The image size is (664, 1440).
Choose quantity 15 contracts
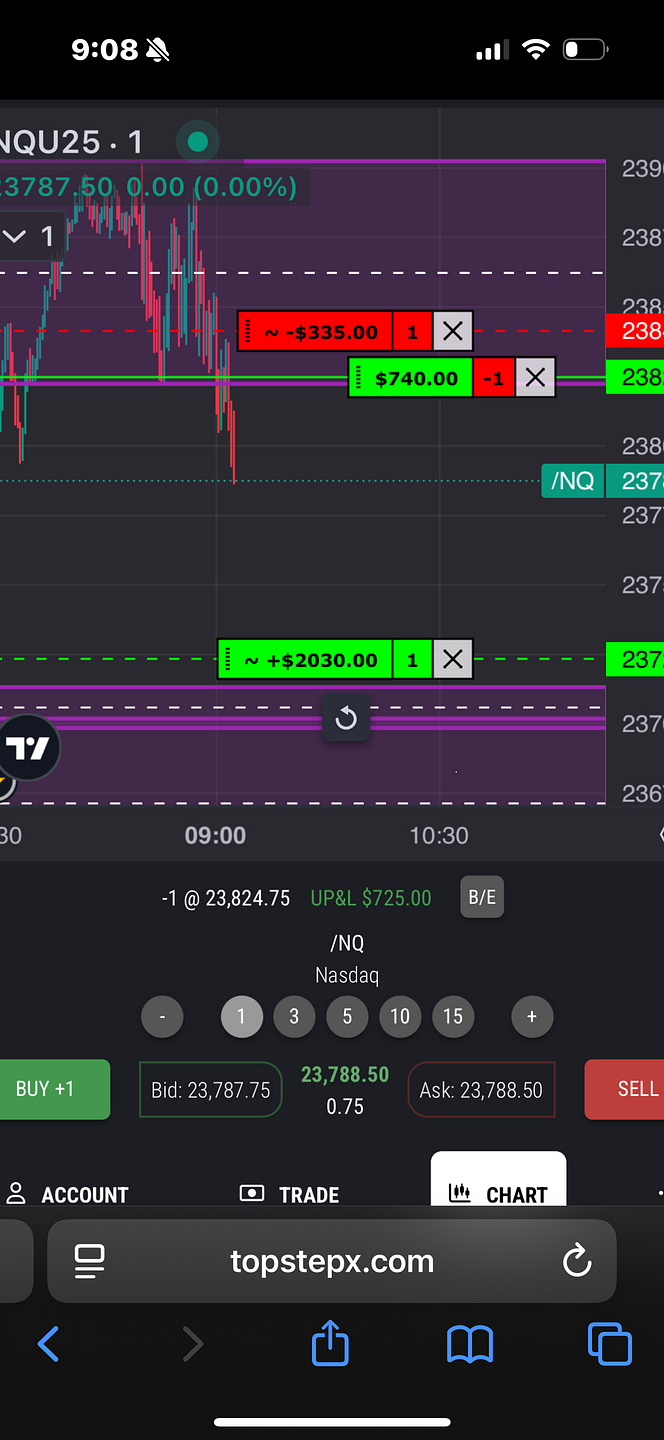click(453, 1017)
